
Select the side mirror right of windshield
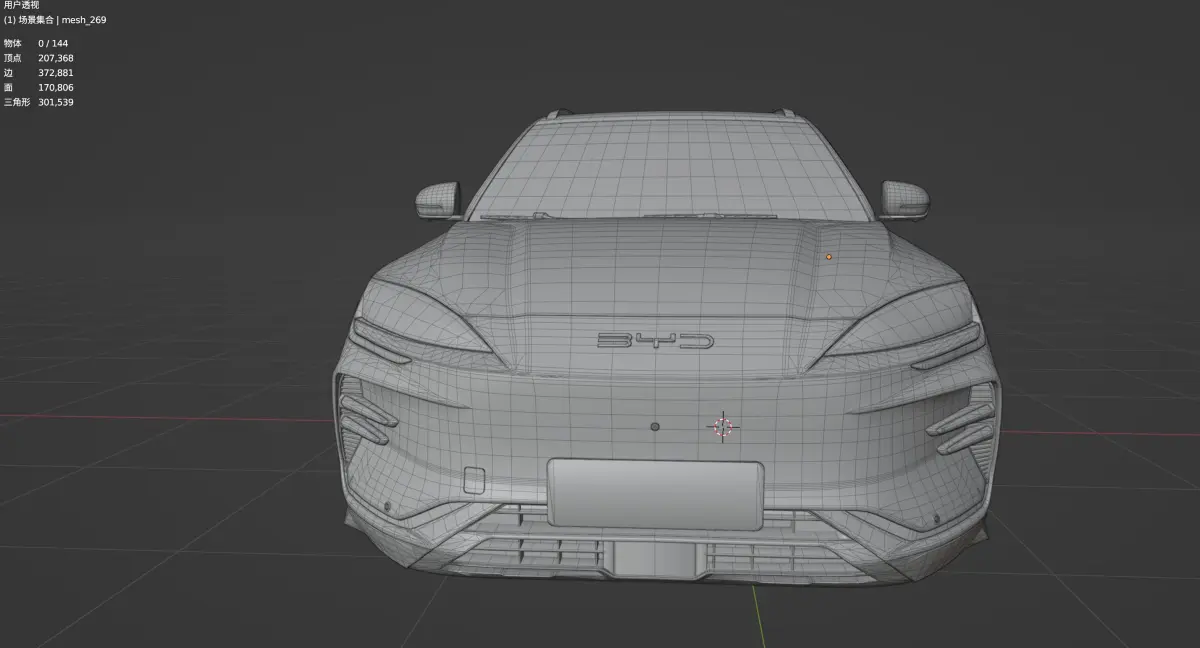point(904,200)
